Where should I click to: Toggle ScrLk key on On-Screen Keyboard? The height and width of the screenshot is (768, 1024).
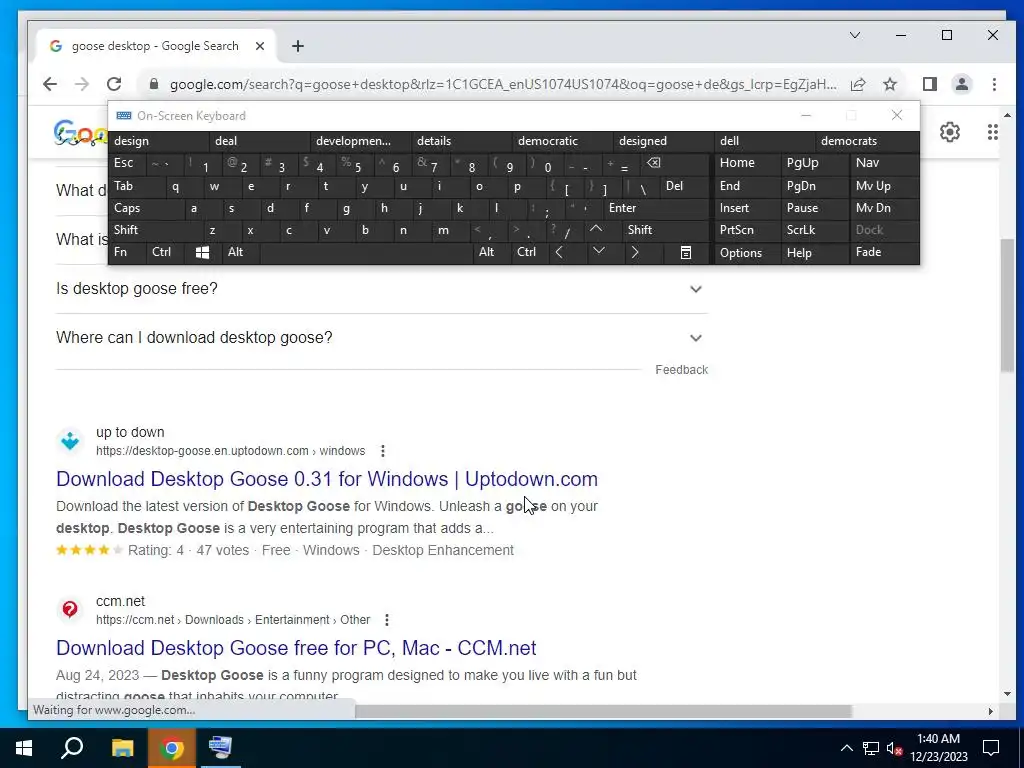click(x=814, y=230)
